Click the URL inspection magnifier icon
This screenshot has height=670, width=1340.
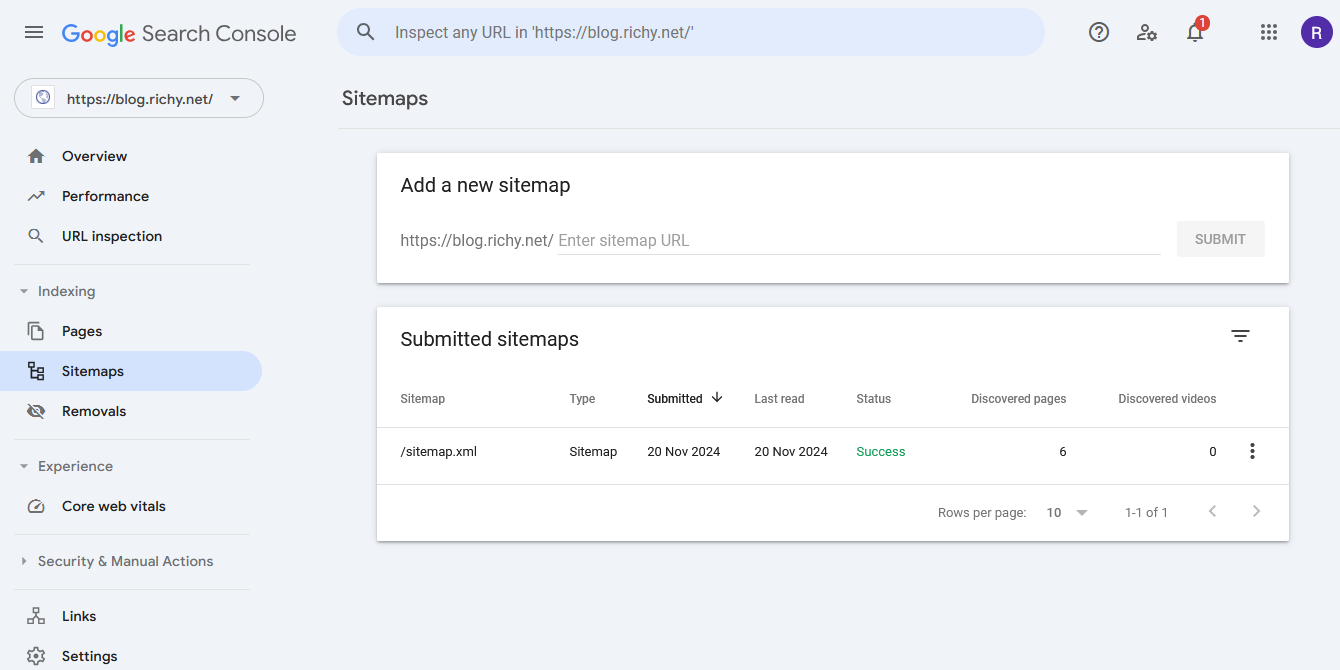point(36,236)
